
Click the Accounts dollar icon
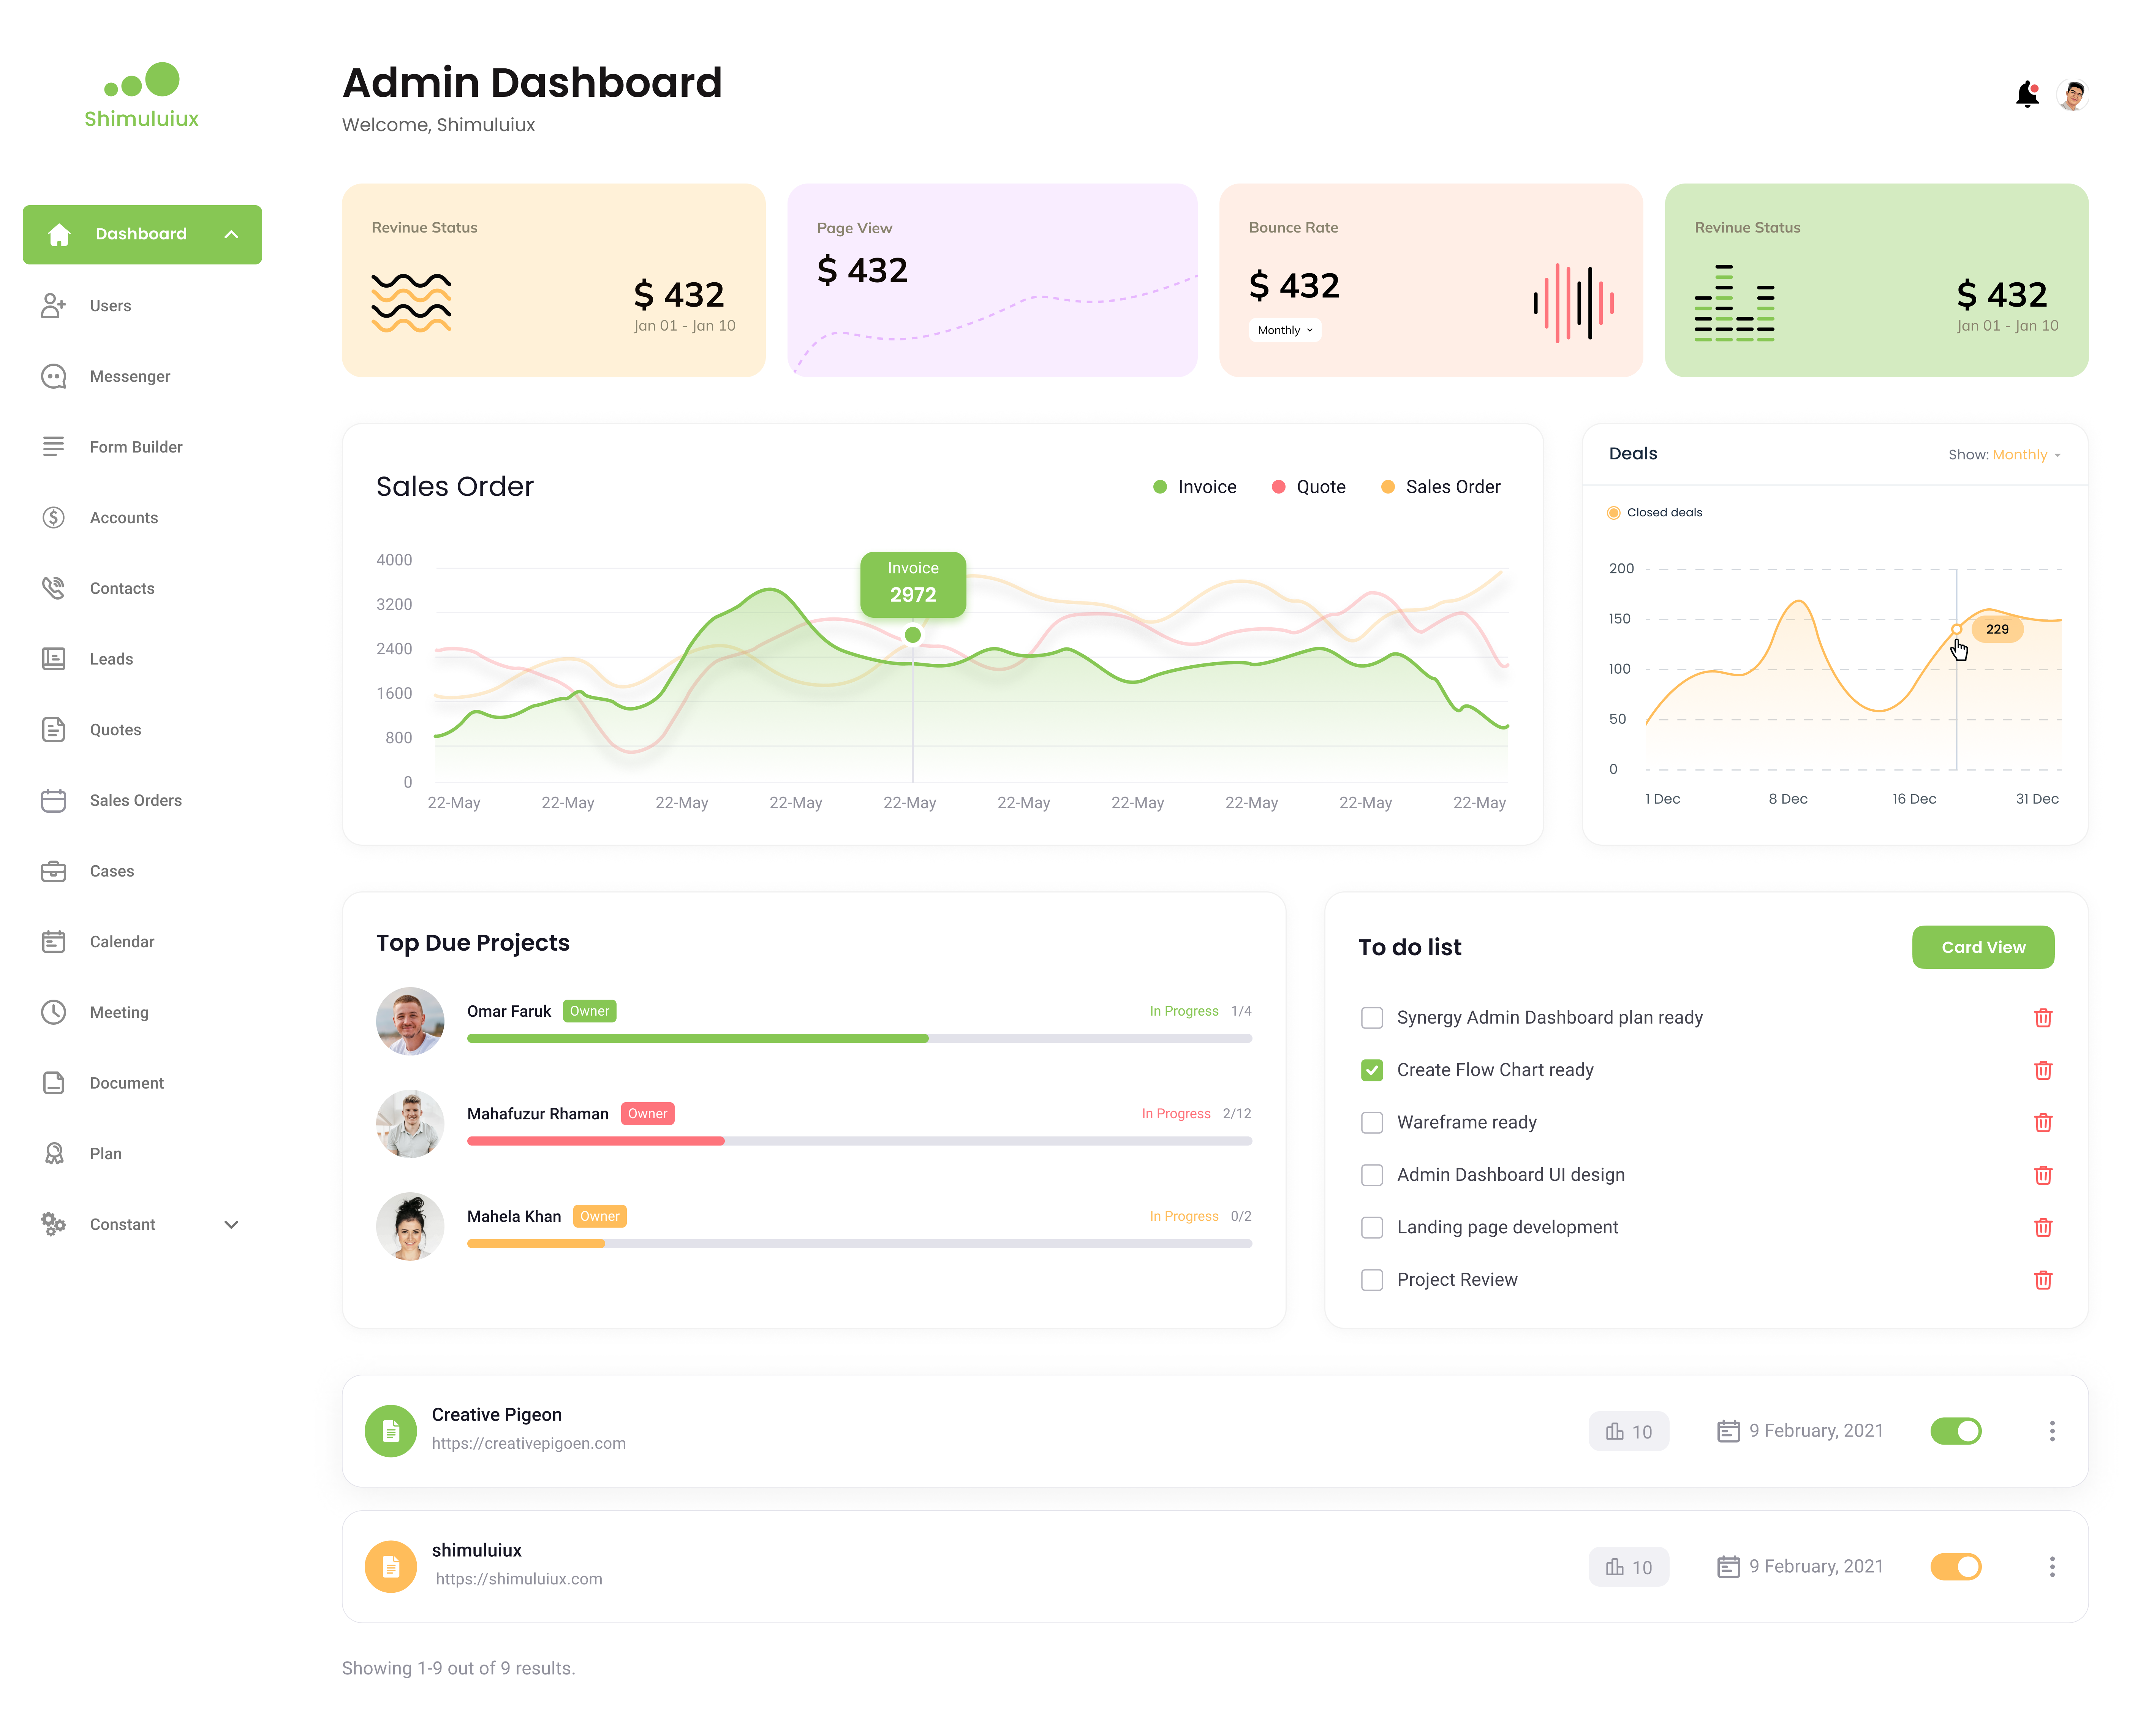[x=53, y=517]
